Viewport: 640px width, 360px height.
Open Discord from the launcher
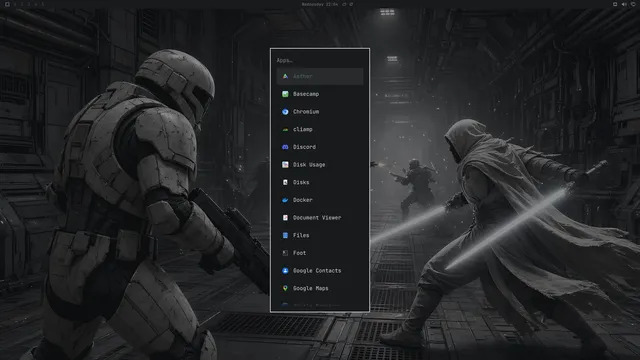[320, 147]
